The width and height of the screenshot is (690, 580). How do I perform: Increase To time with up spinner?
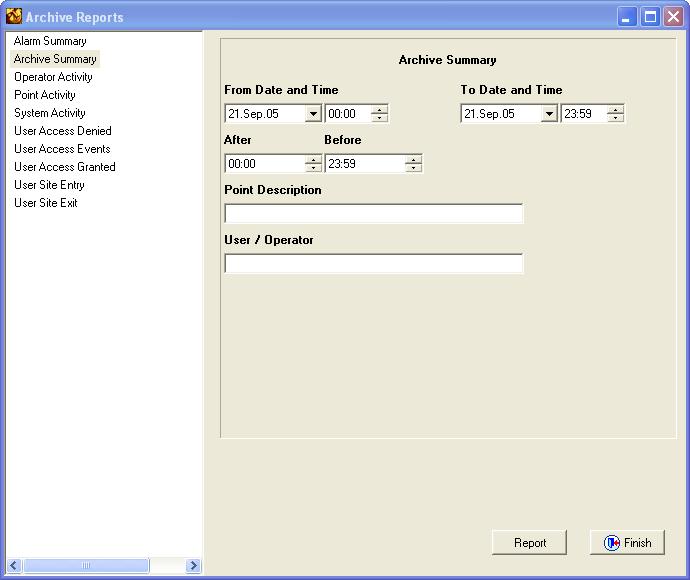tap(615, 110)
